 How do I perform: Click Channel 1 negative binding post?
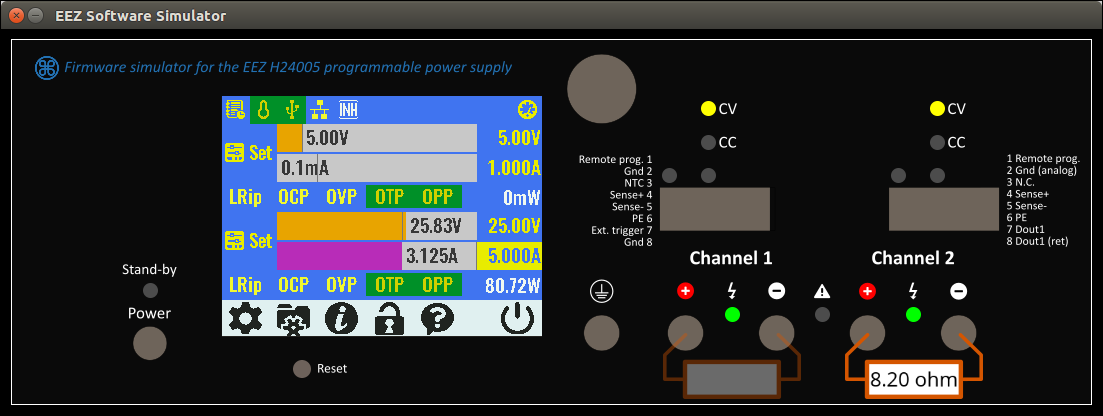tap(777, 332)
